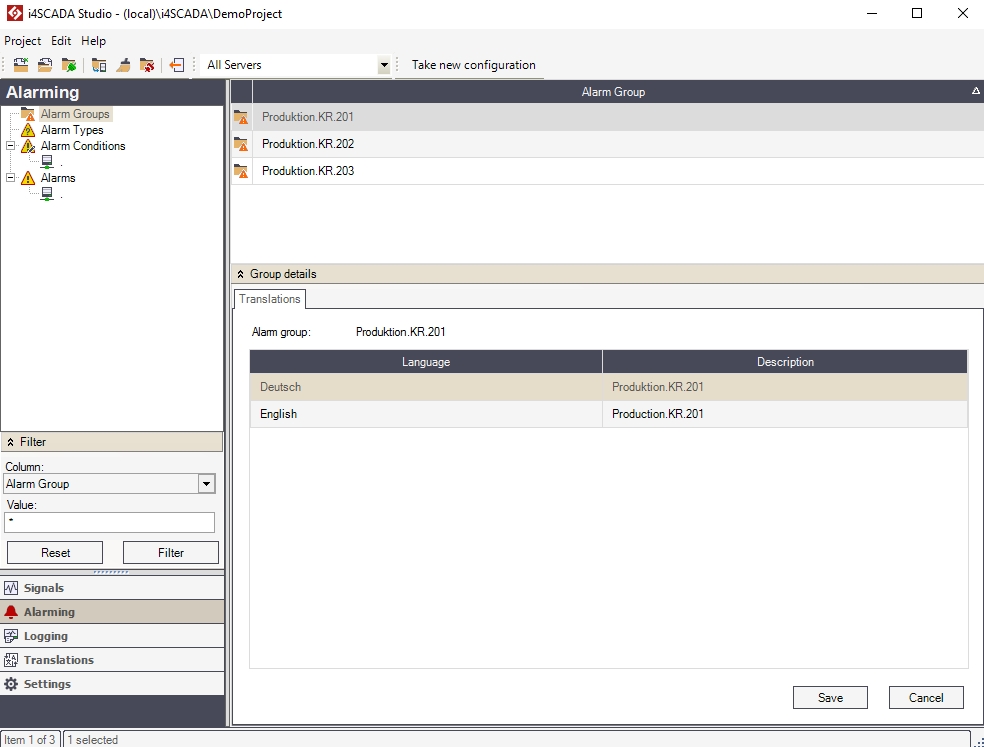Collapse the Alarms tree node
Screen dimensions: 984x747
point(11,178)
